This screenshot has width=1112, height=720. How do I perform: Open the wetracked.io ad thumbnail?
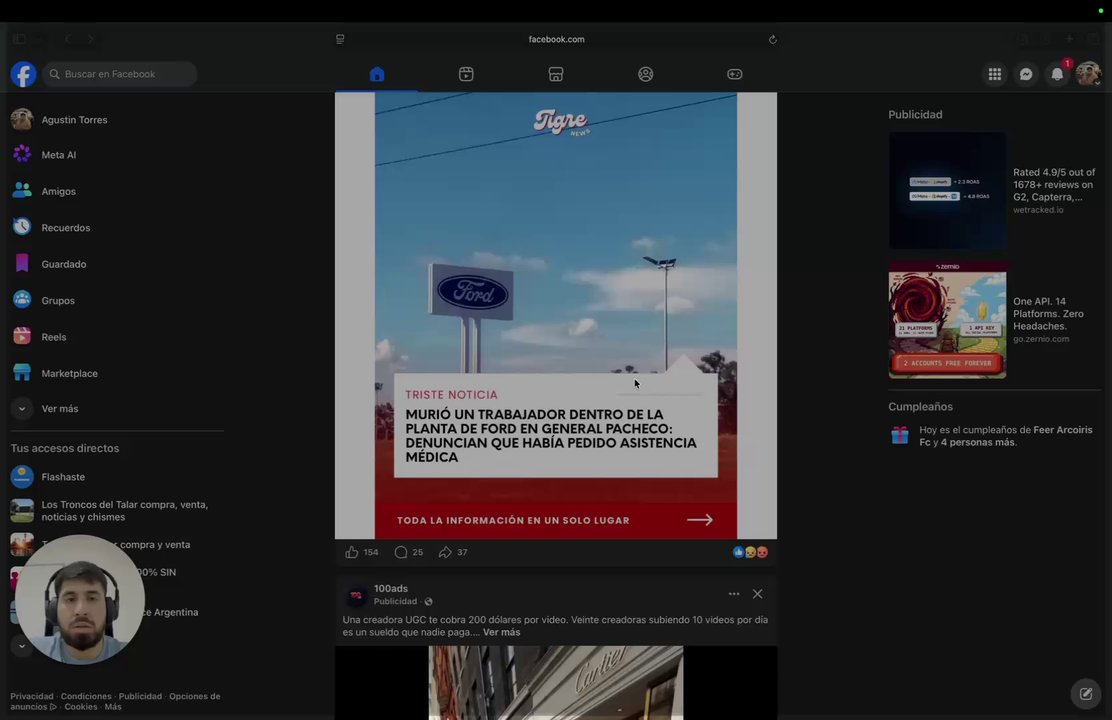coord(947,191)
